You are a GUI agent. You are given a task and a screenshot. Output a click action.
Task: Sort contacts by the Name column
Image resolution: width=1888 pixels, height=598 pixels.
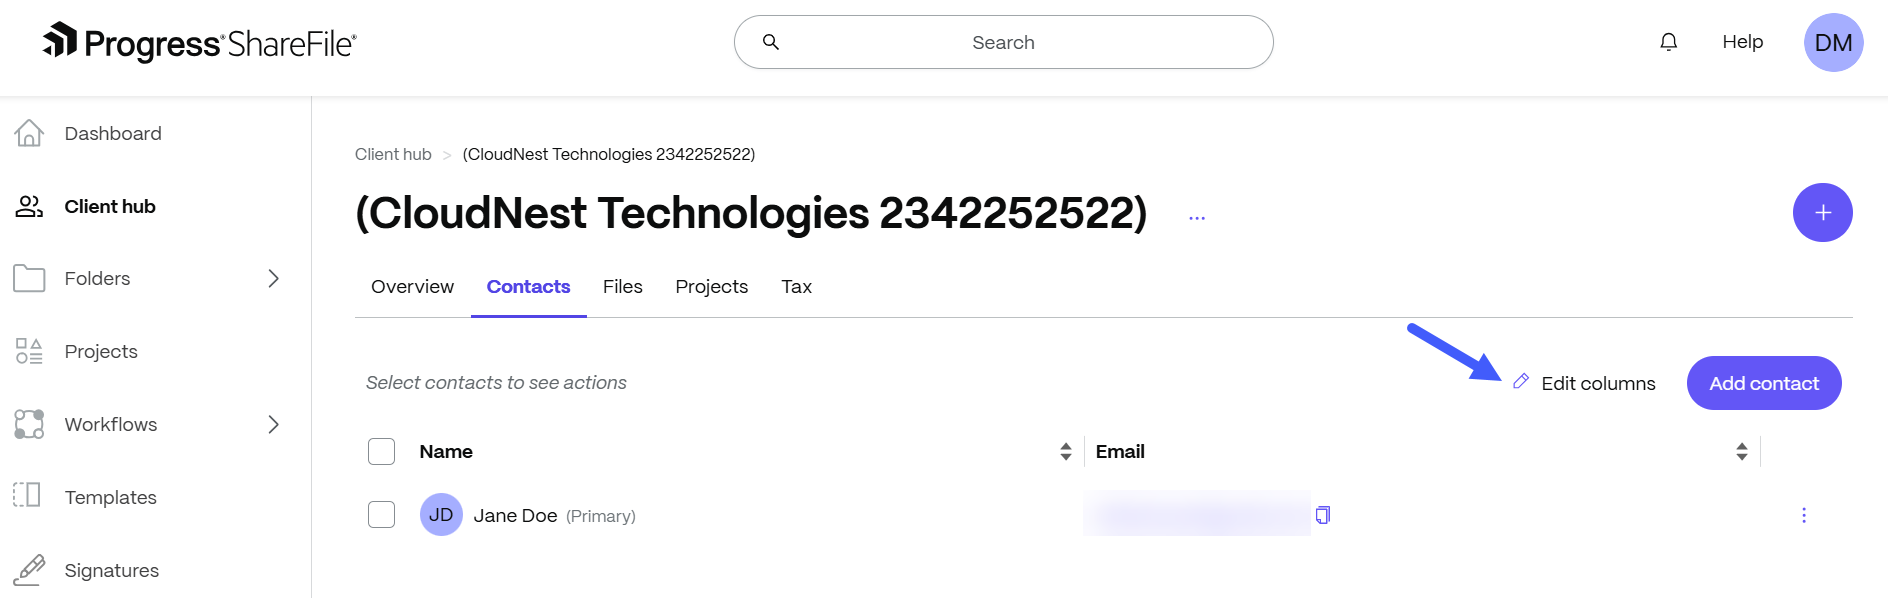[x=1066, y=452]
